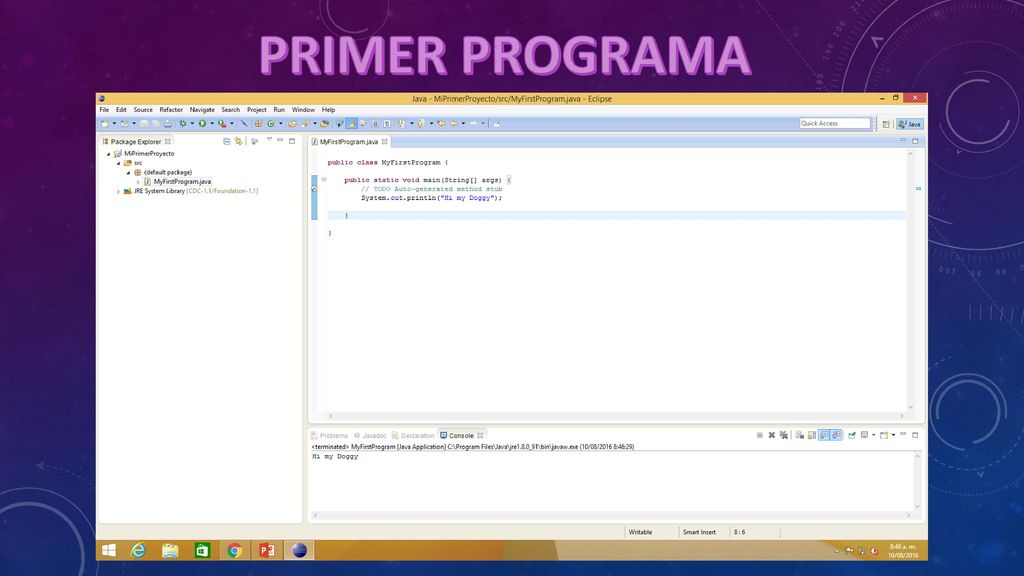Viewport: 1024px width, 576px height.
Task: Open the Refactor menu
Action: point(171,110)
